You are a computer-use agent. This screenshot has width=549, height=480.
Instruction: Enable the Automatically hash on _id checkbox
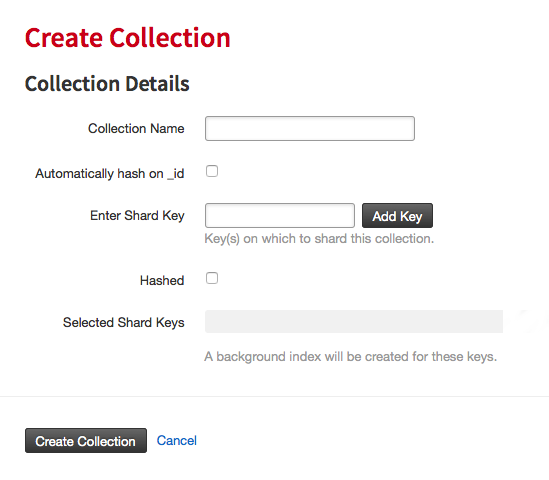point(212,171)
